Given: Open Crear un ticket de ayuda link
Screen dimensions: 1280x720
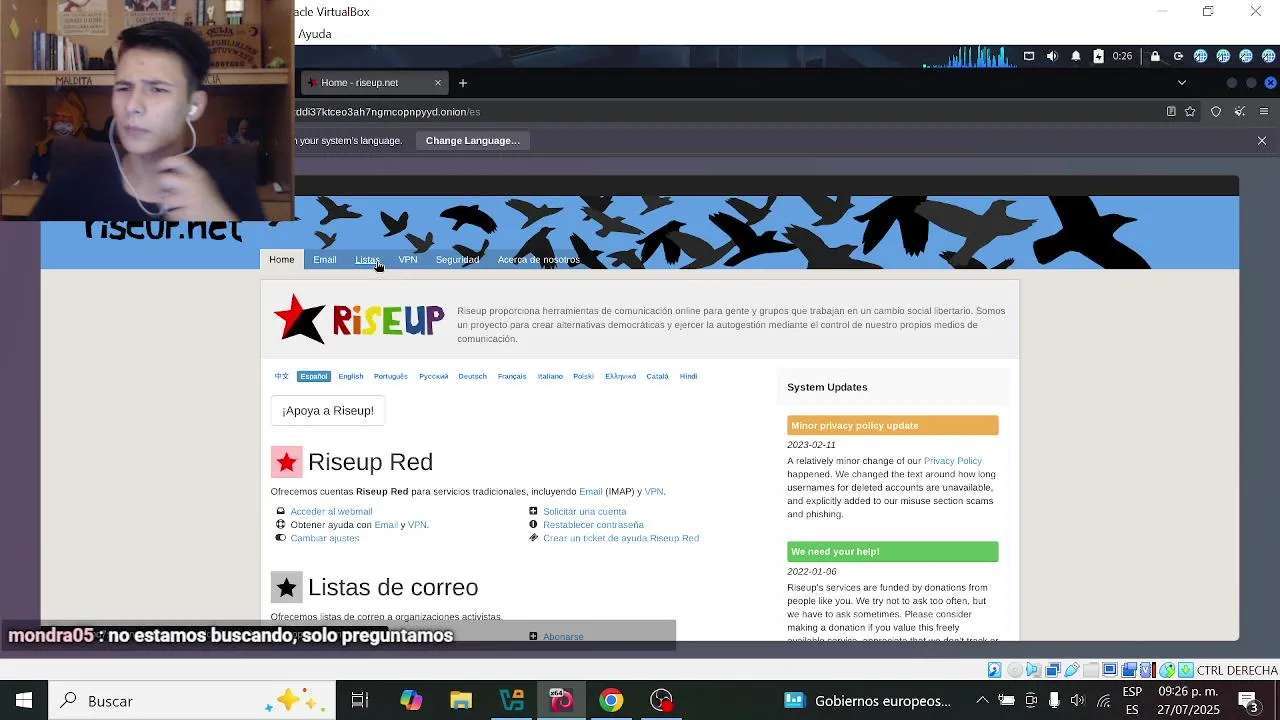Looking at the screenshot, I should (621, 539).
